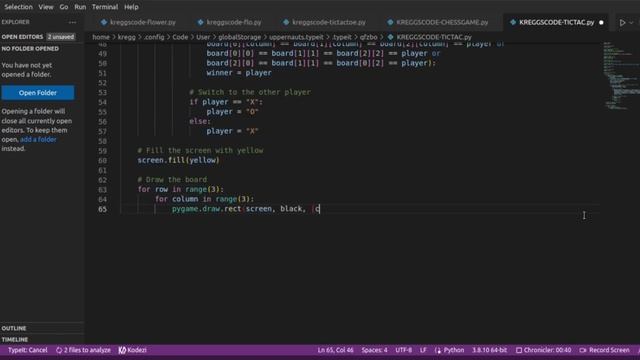640x360 pixels.
Task: Expand the Open Editors section
Action: (x=22, y=37)
